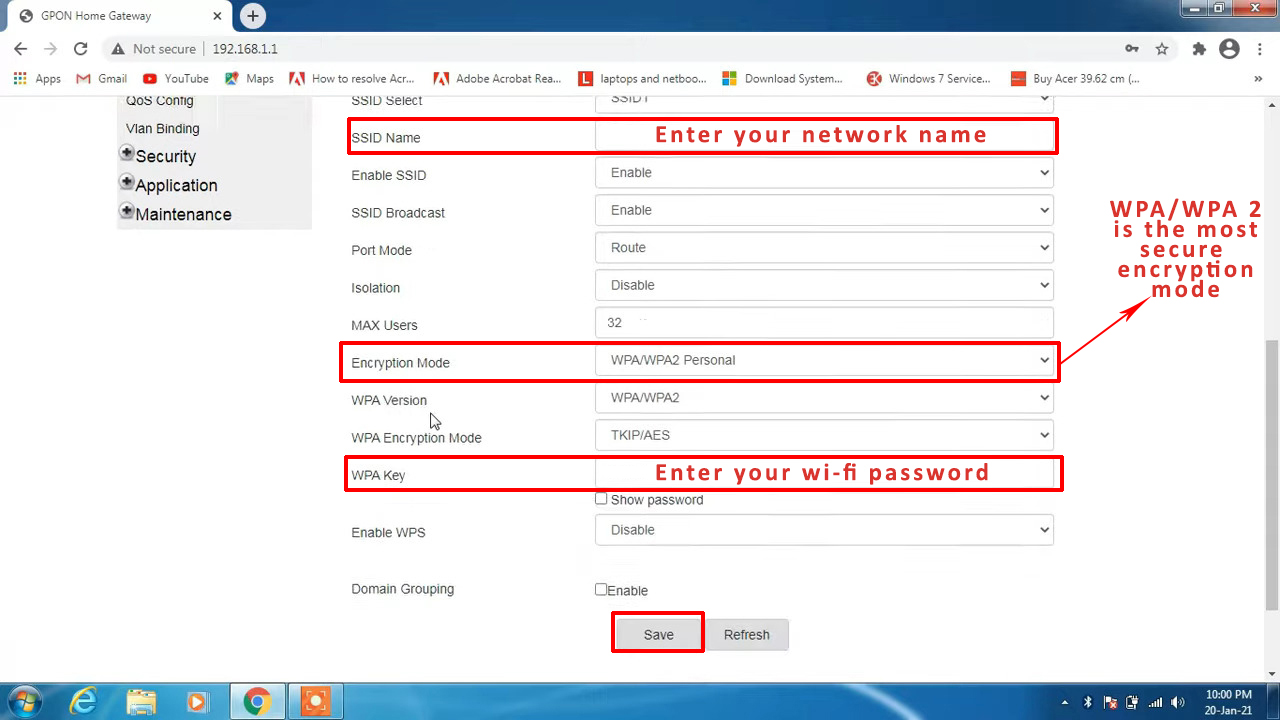This screenshot has height=720, width=1280.
Task: Open Chrome's three-dot menu
Action: [1259, 48]
